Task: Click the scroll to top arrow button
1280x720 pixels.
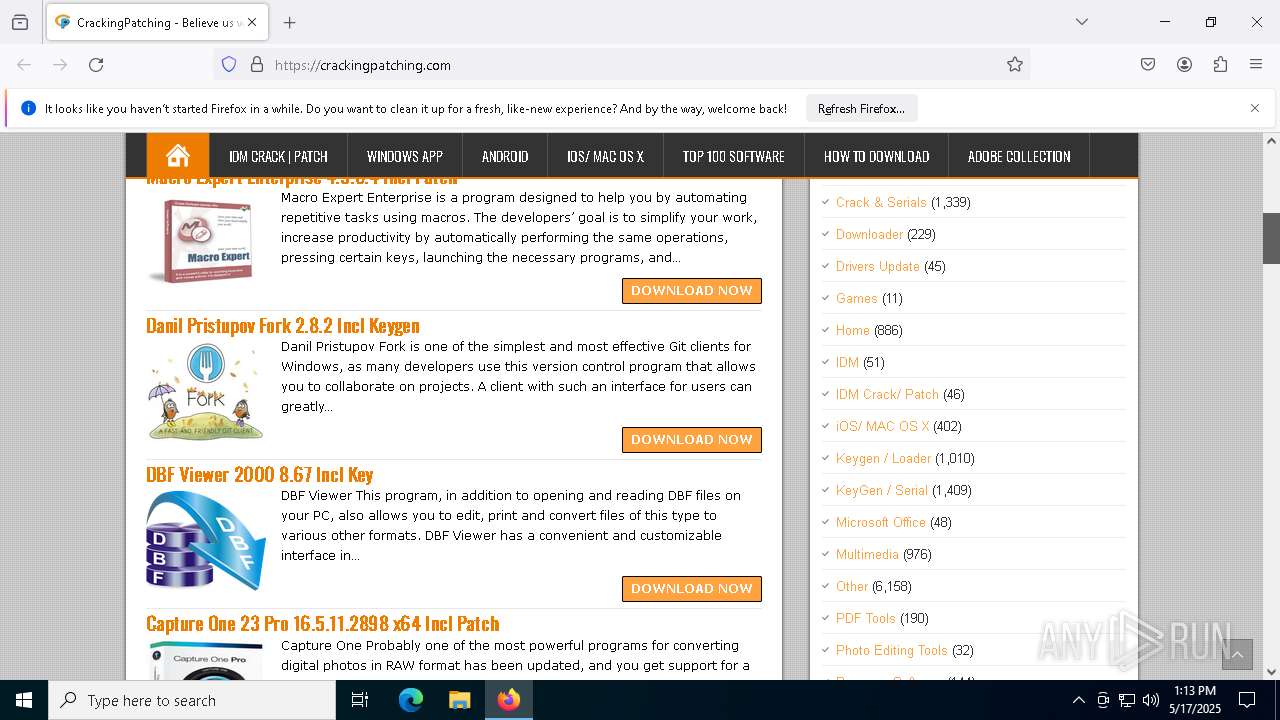Action: (x=1237, y=654)
